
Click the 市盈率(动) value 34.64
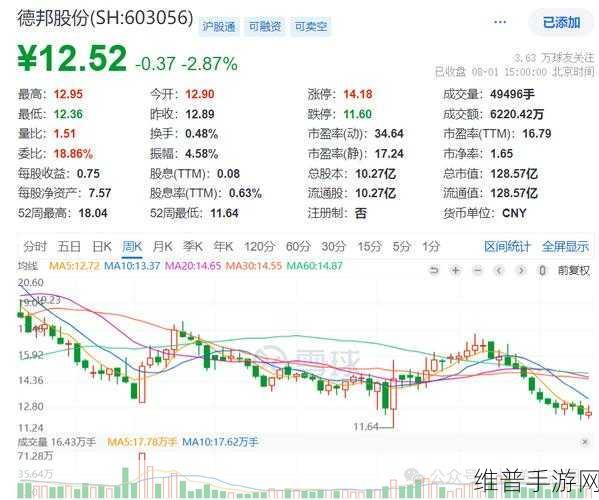[389, 134]
